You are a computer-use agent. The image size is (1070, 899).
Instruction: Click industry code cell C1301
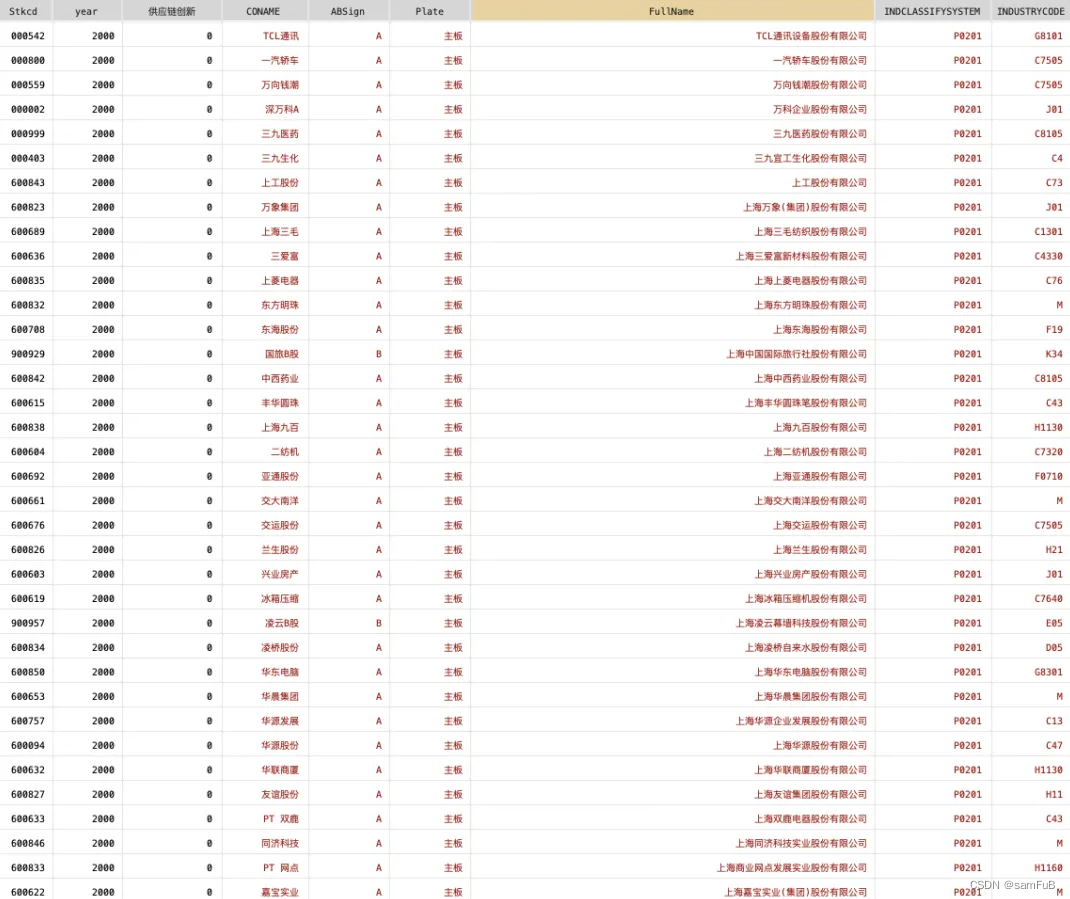[1048, 231]
